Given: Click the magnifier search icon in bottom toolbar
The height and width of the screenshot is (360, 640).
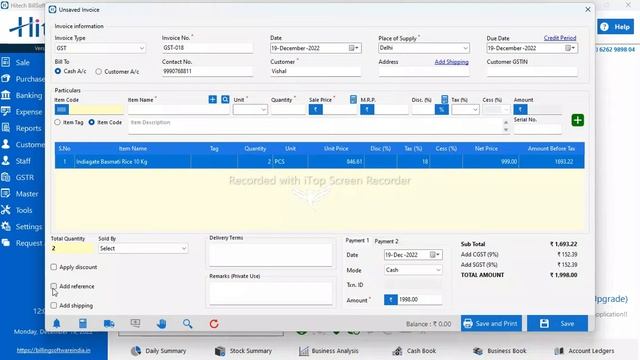Looking at the screenshot, I should coord(188,324).
